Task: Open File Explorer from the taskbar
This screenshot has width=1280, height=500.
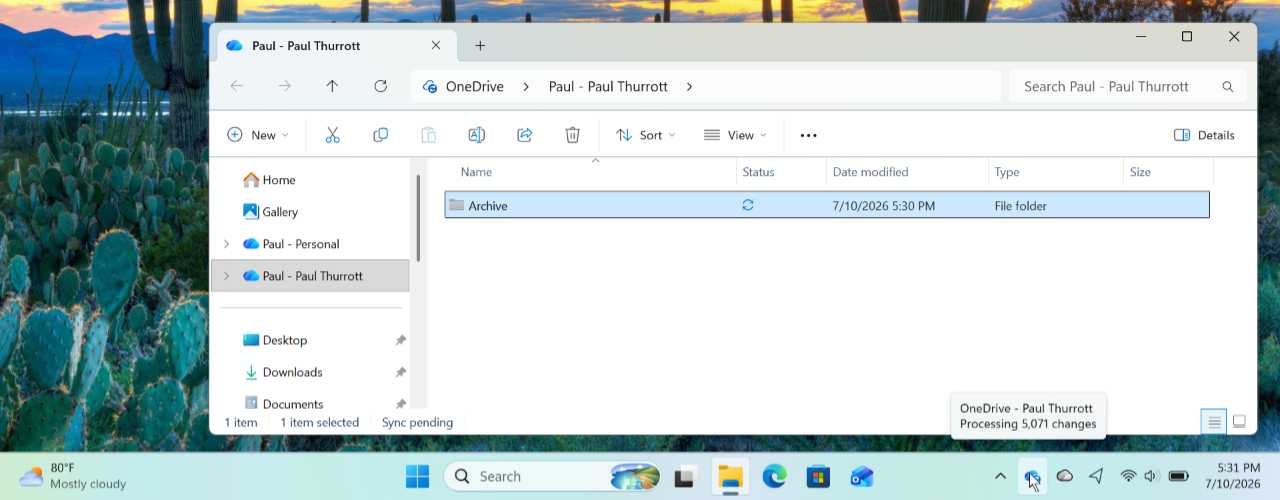Action: (x=730, y=477)
